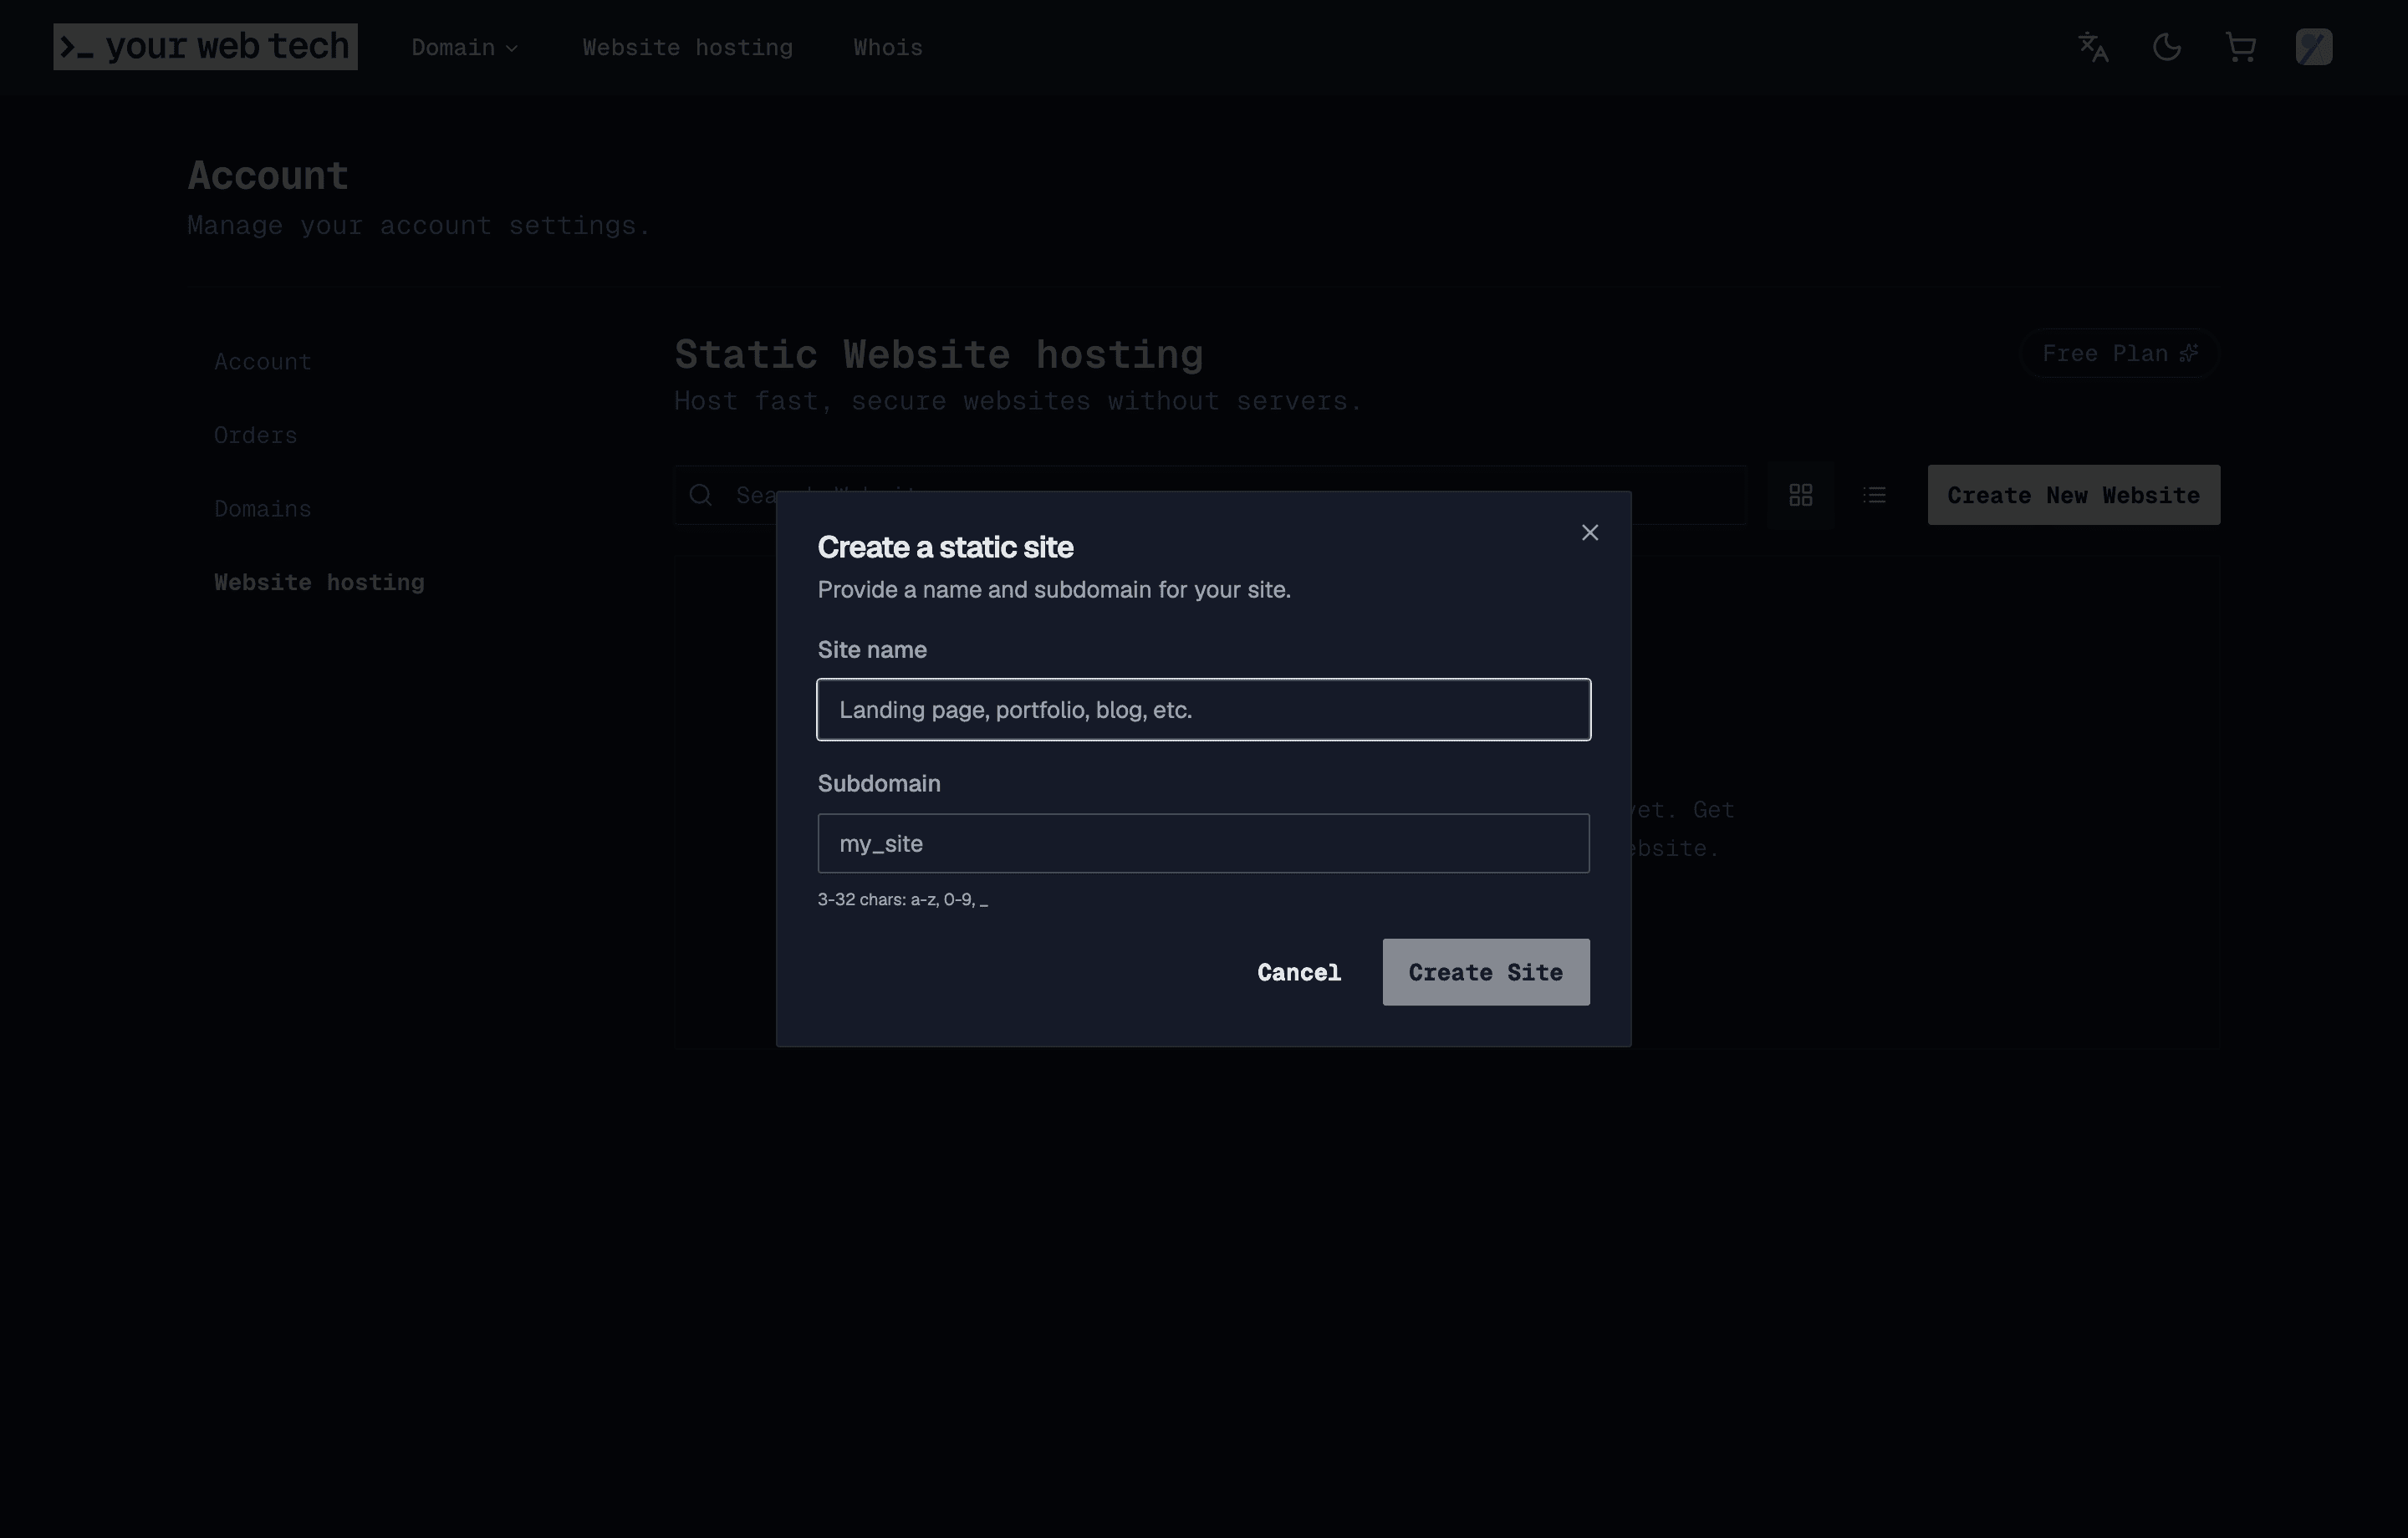Click the Subdomain input field
Screen dimensions: 2408x1538
coord(1203,843)
